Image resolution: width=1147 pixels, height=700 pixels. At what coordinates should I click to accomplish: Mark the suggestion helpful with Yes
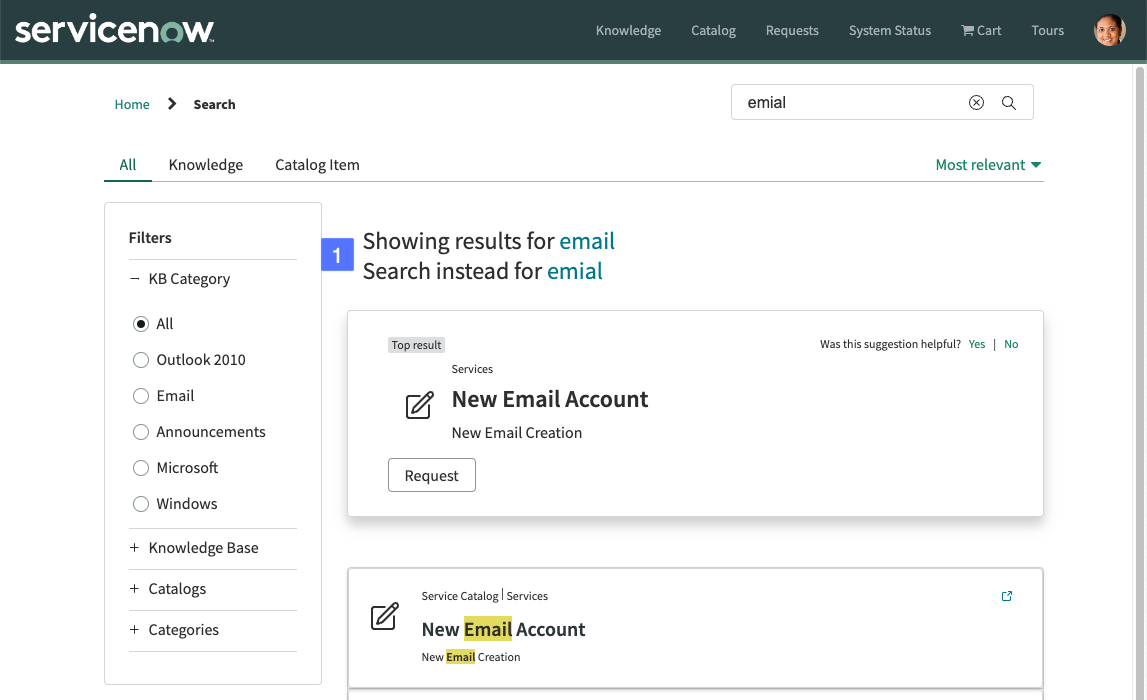tap(977, 344)
